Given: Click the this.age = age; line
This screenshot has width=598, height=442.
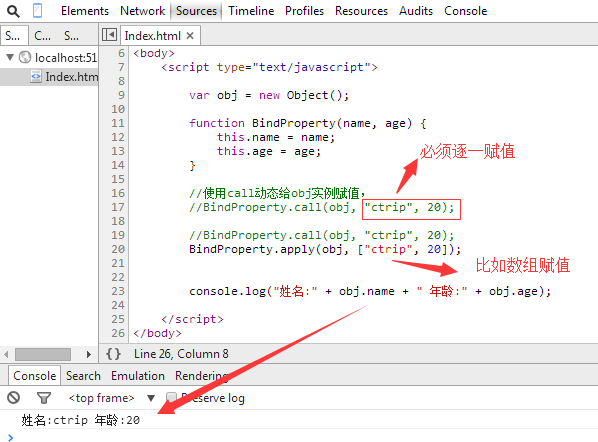Looking at the screenshot, I should click(x=269, y=151).
